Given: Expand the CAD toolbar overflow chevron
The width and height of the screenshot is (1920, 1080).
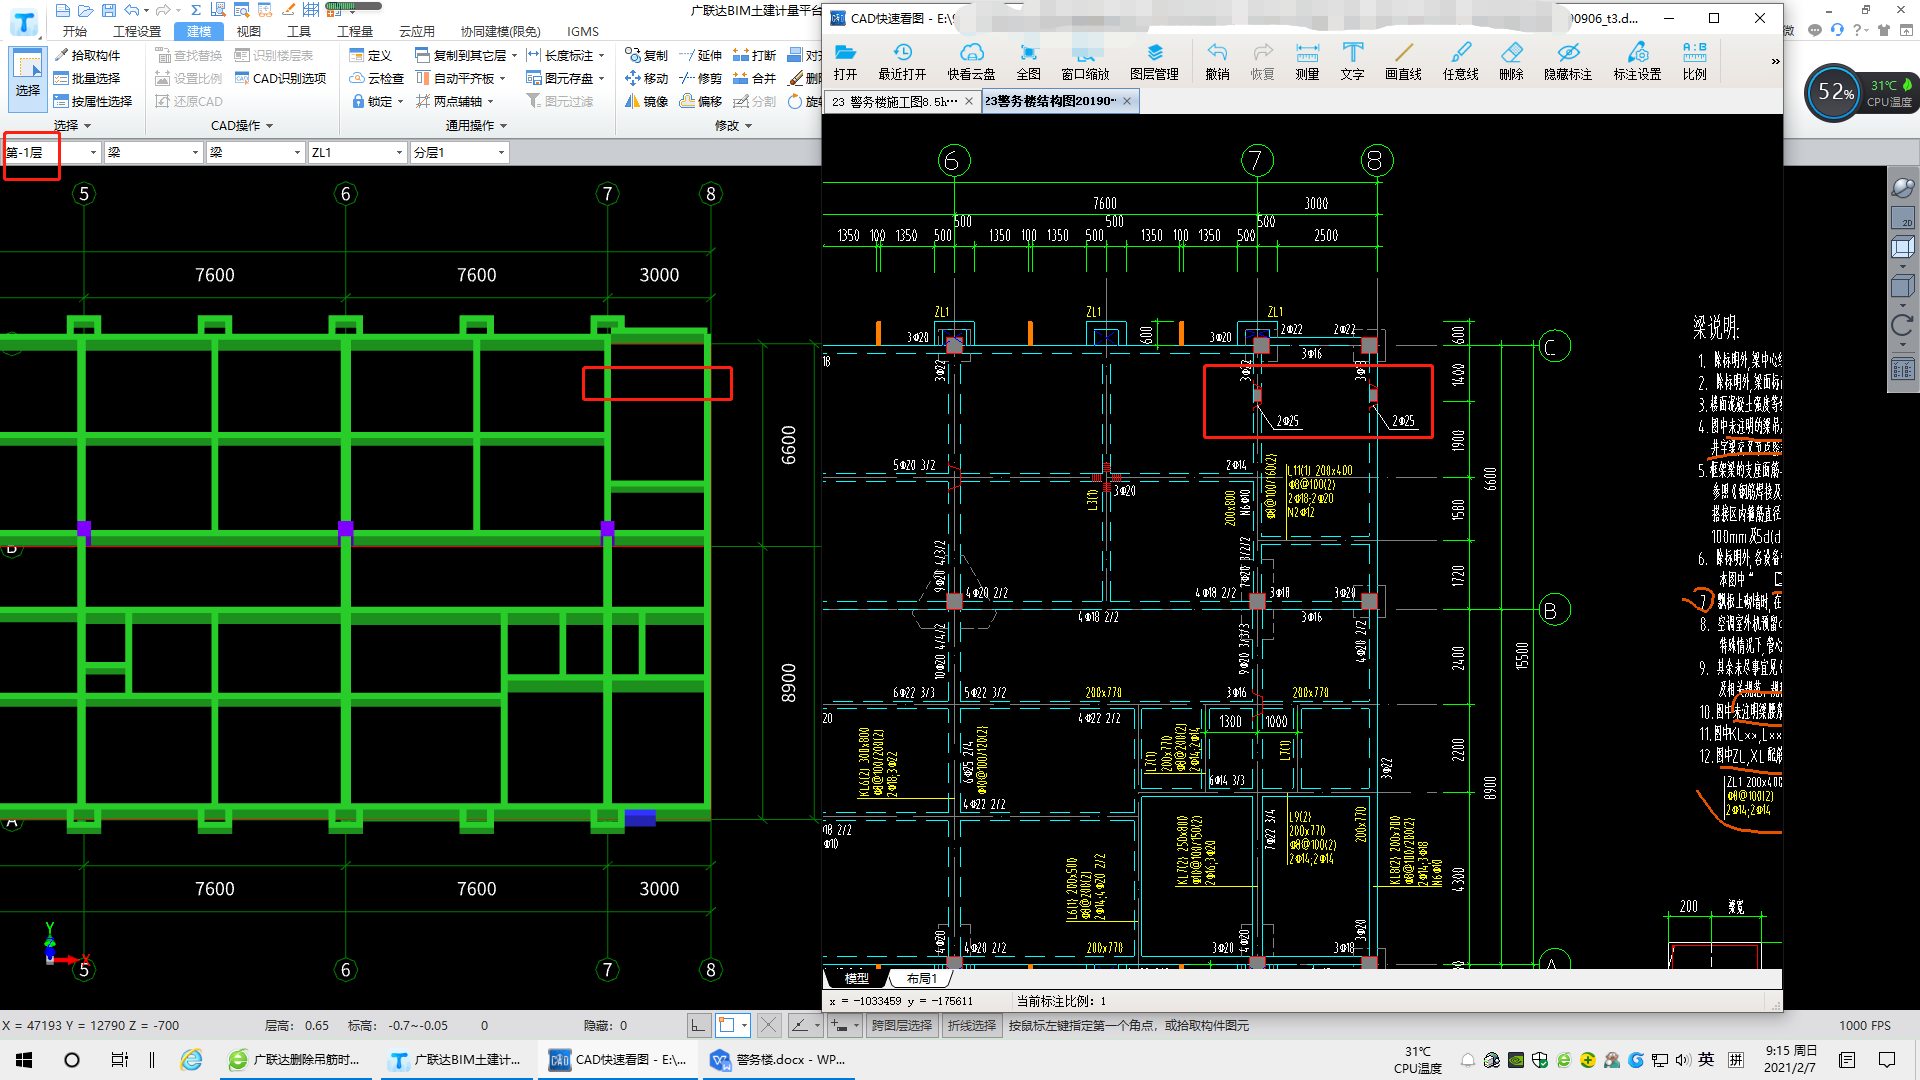Looking at the screenshot, I should (1775, 61).
